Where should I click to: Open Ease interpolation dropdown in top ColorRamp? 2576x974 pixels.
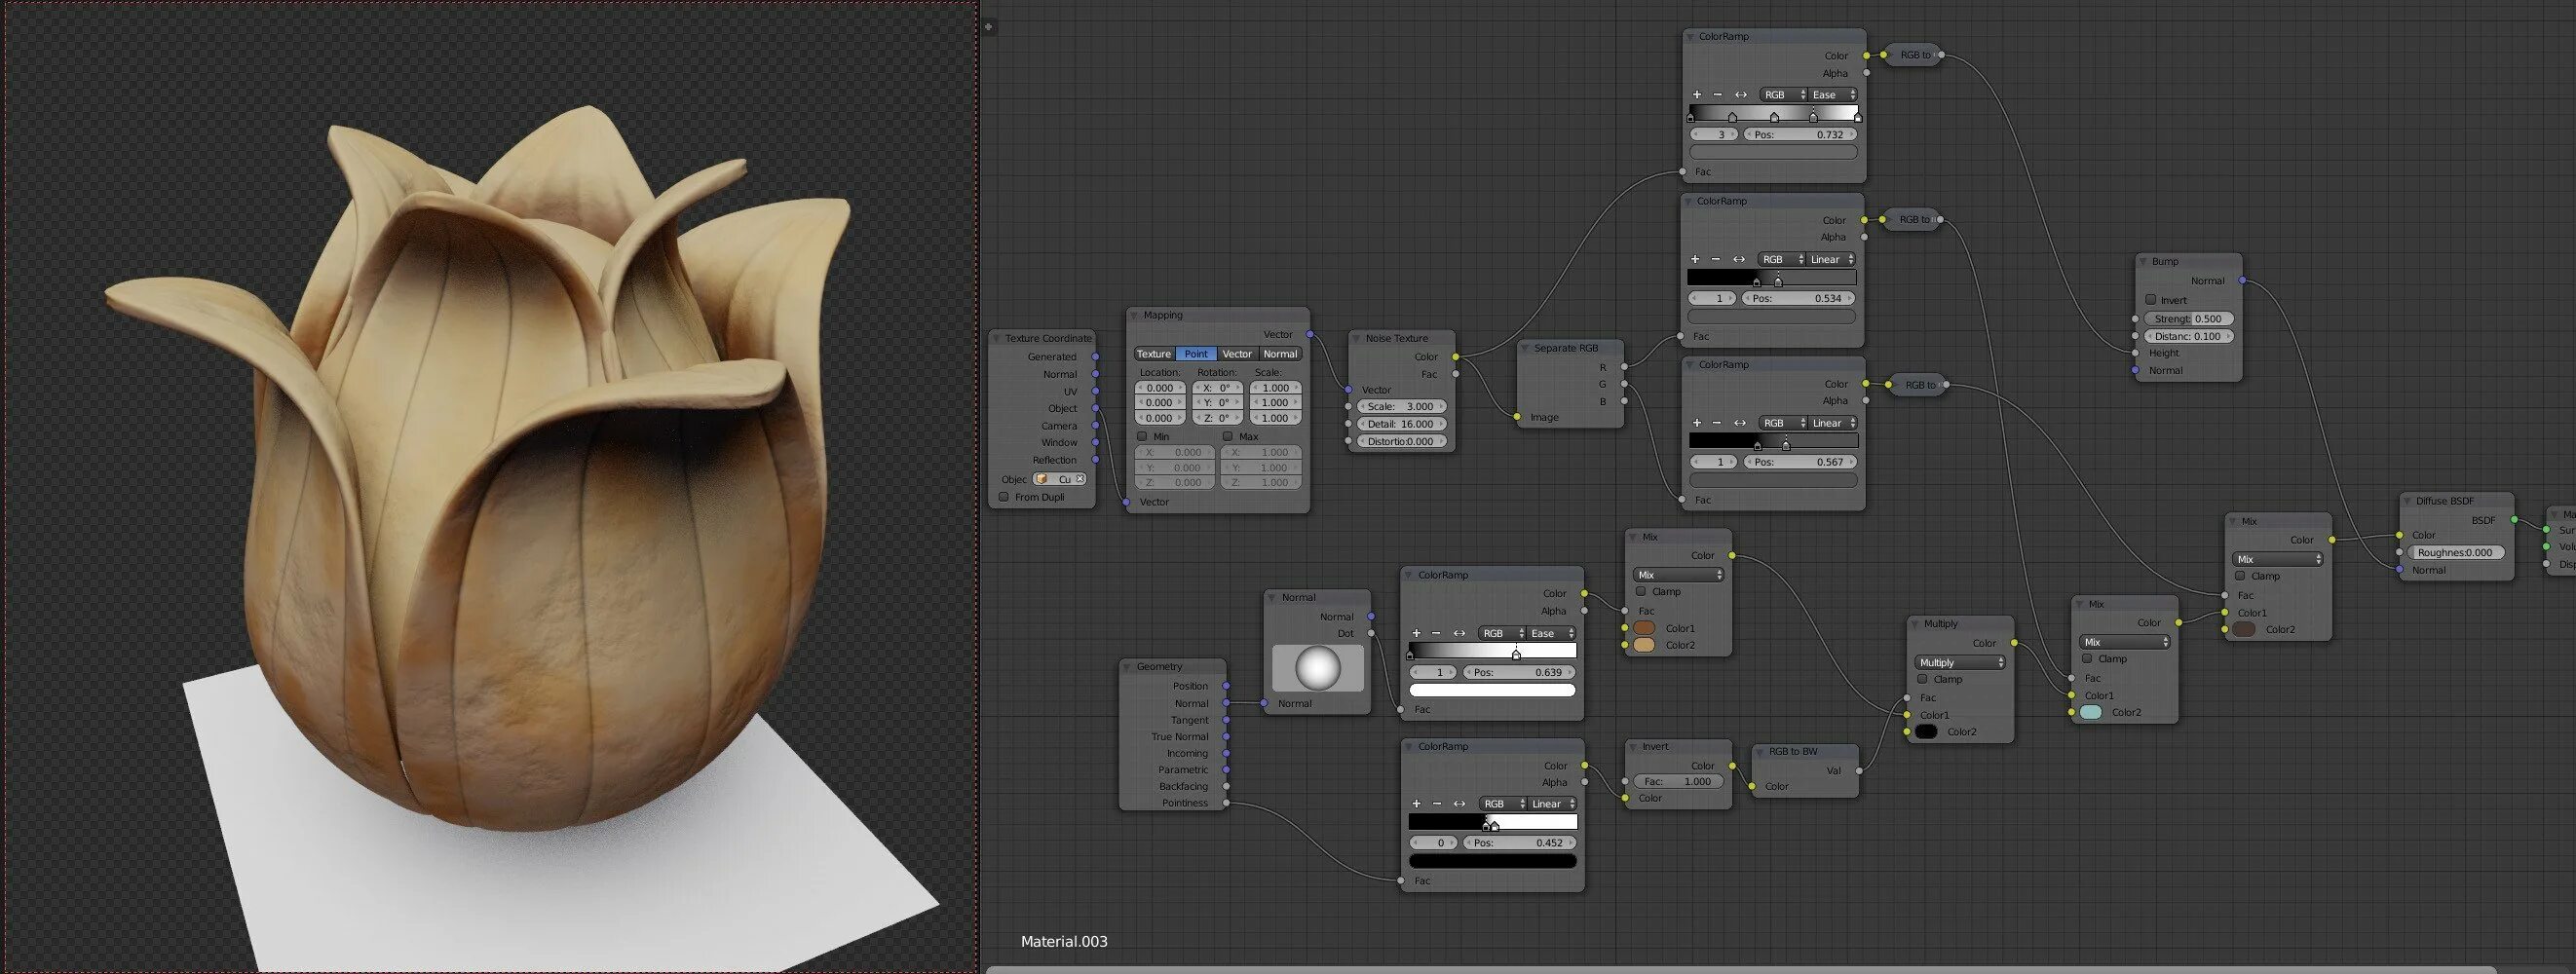[x=1834, y=95]
